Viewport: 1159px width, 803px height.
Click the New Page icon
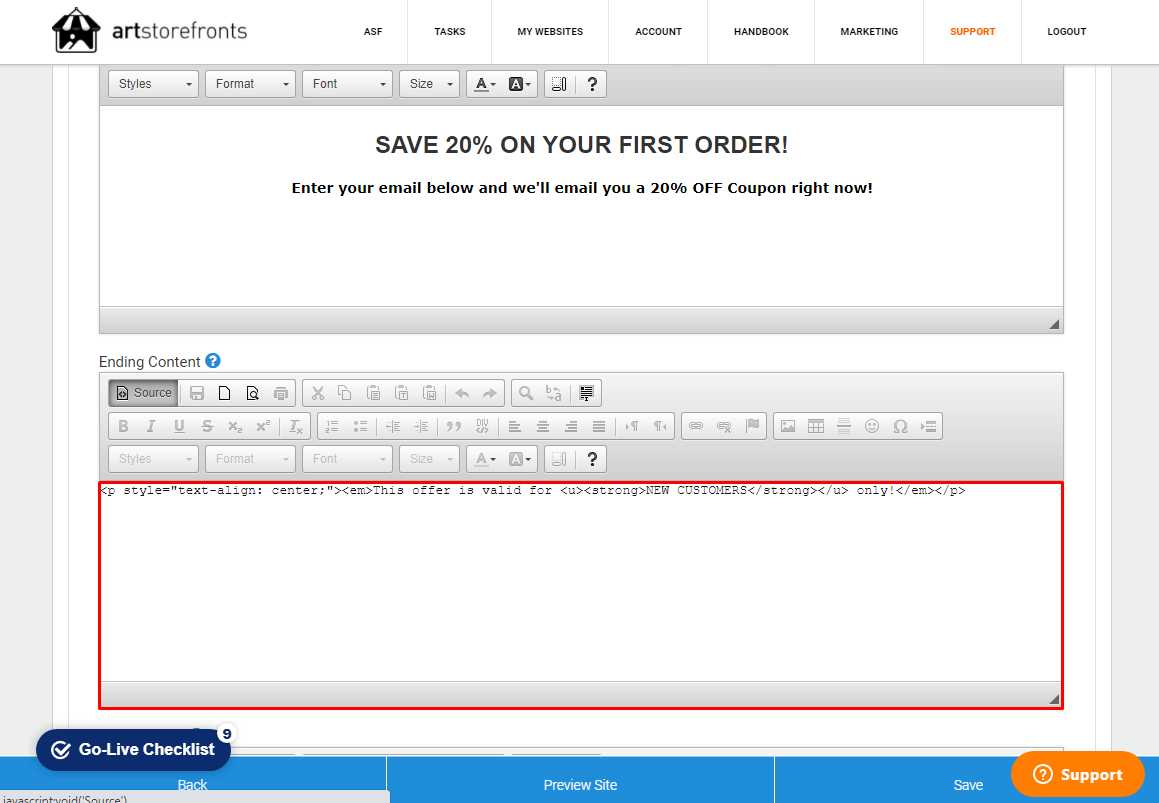(x=225, y=393)
